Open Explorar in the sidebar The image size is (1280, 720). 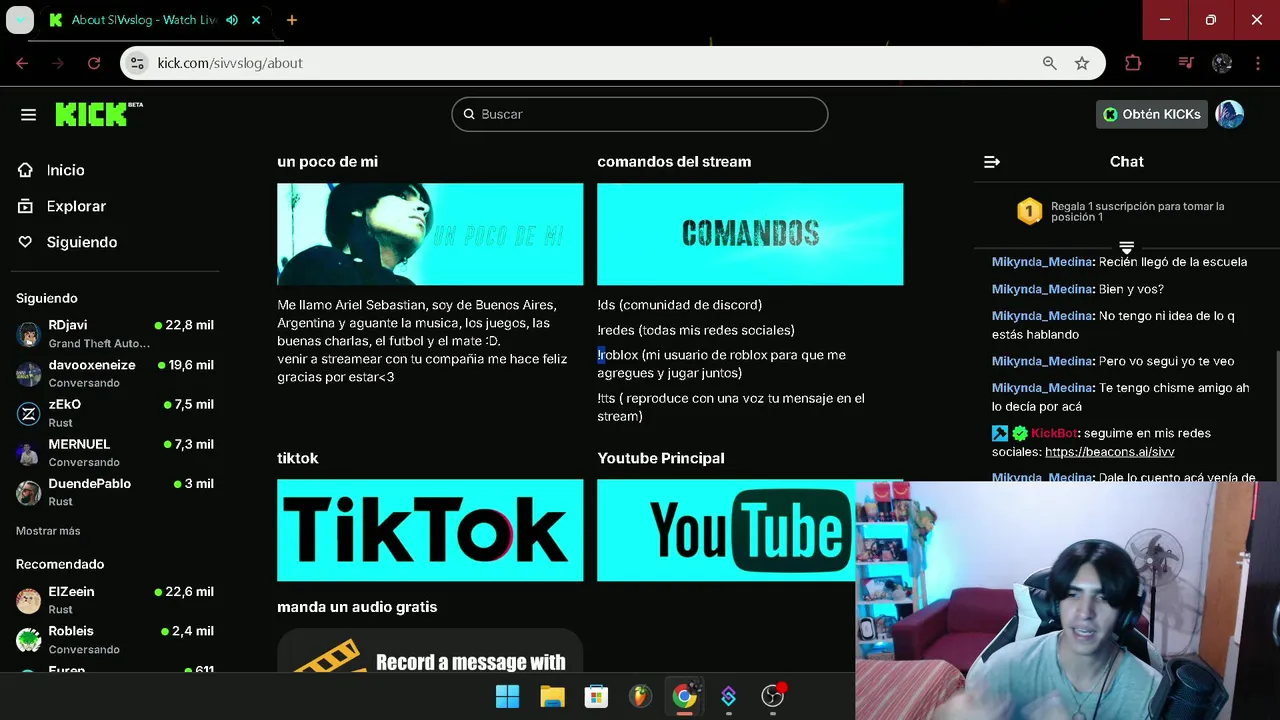click(76, 206)
